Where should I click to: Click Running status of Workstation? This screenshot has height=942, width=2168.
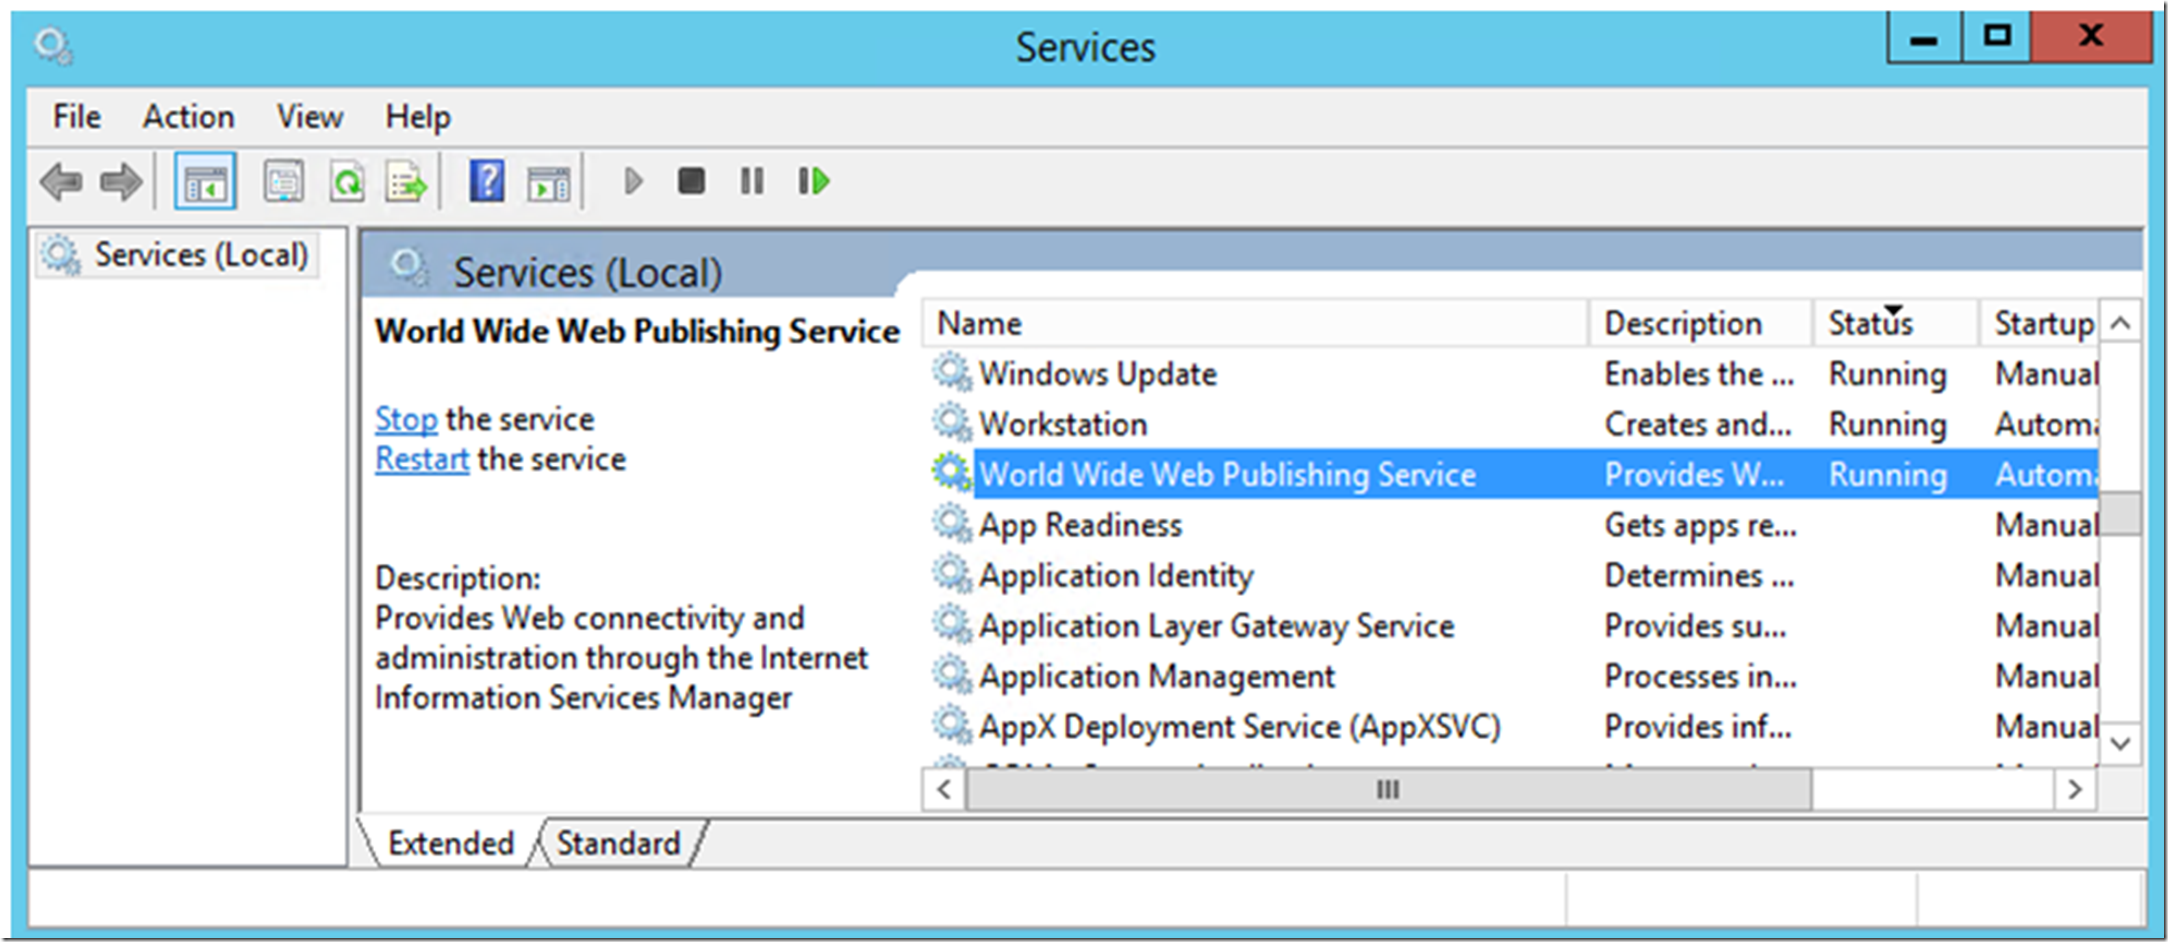[1888, 424]
